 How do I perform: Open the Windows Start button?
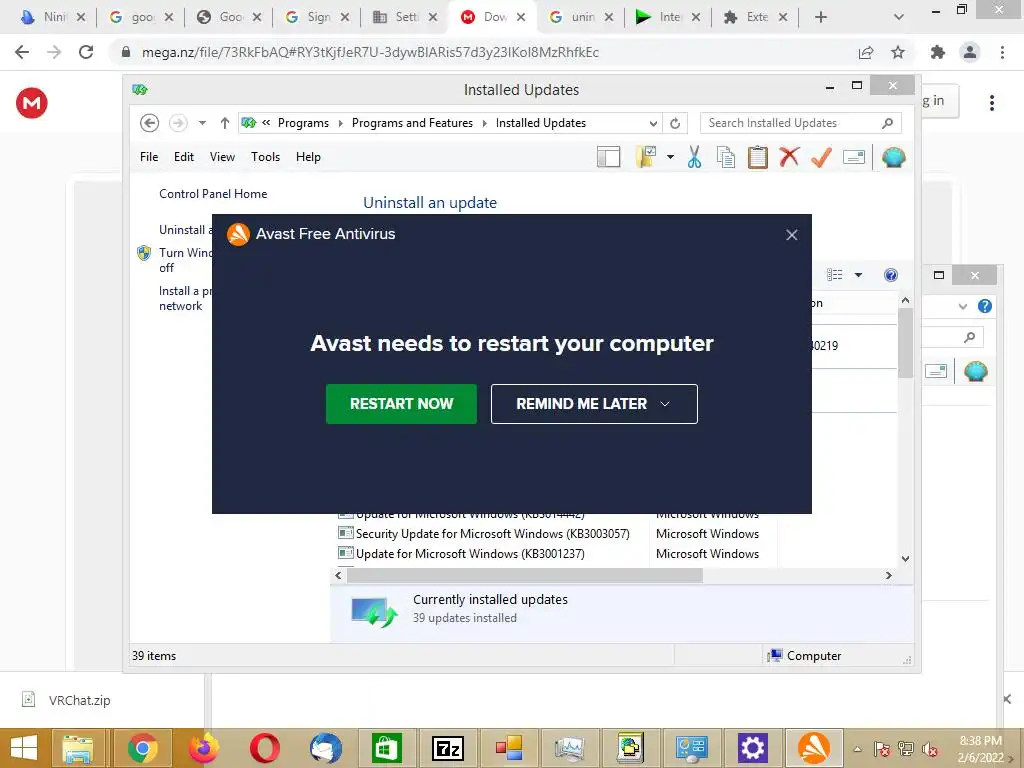click(x=24, y=748)
